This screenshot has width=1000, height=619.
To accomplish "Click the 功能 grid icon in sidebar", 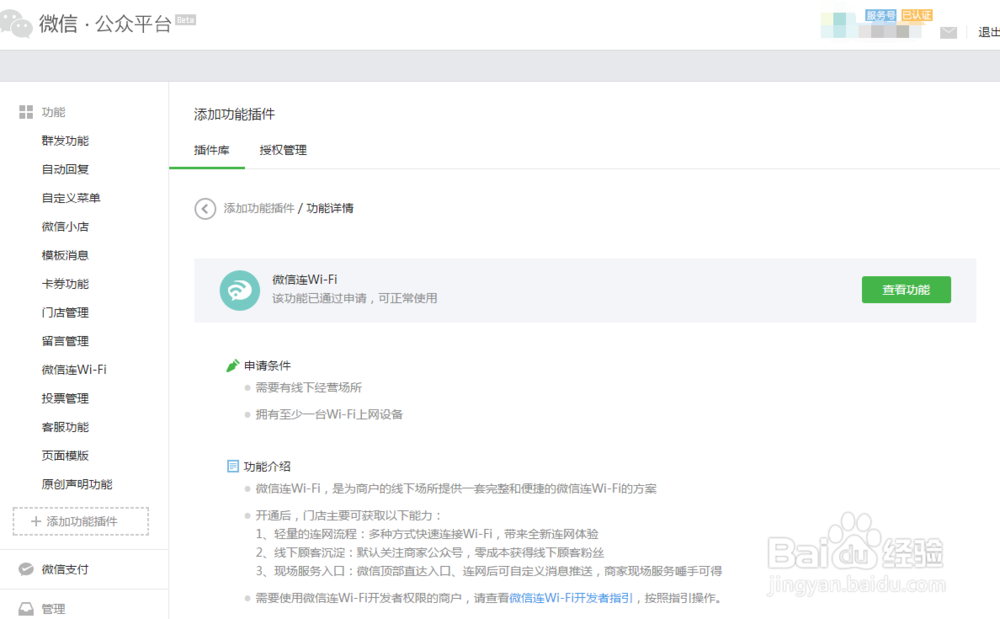I will (26, 112).
